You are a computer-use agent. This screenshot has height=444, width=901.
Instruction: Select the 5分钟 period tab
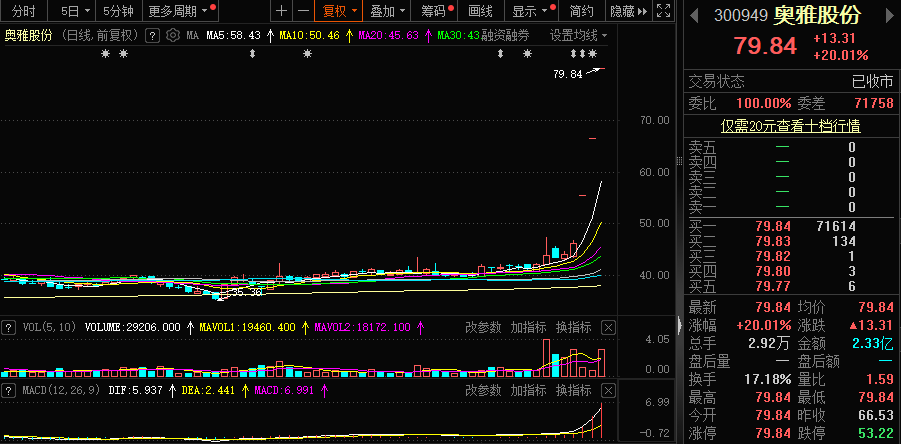[118, 11]
